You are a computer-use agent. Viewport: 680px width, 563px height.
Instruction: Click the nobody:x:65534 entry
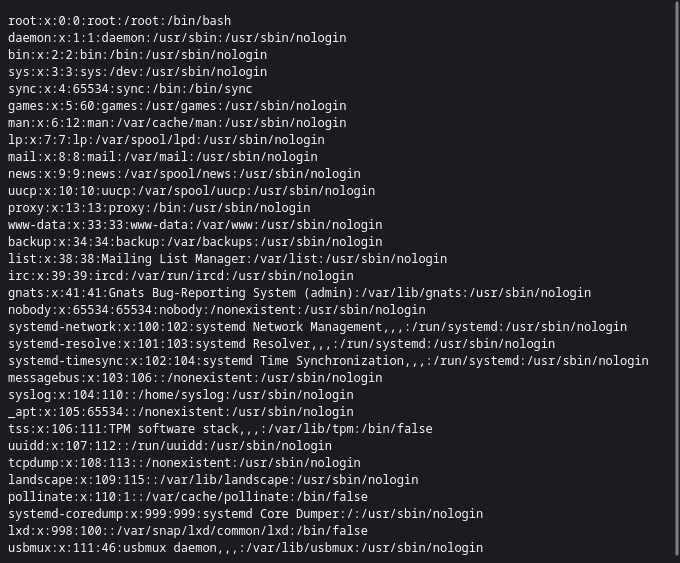tap(217, 310)
